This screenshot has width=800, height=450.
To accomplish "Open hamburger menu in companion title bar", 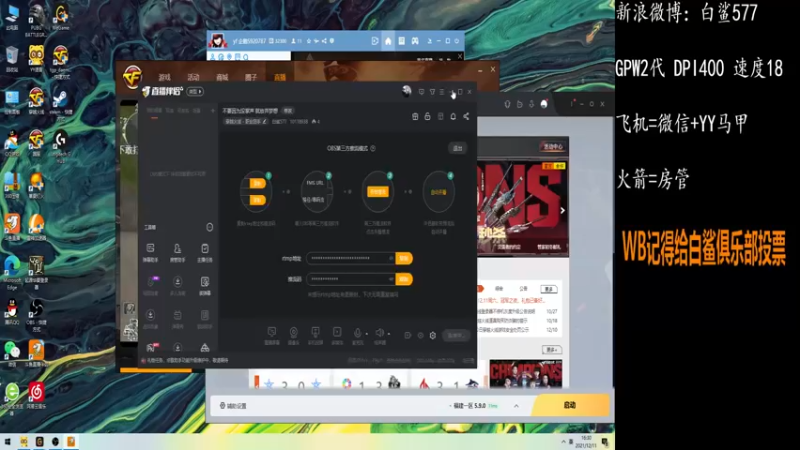I will click(x=442, y=92).
